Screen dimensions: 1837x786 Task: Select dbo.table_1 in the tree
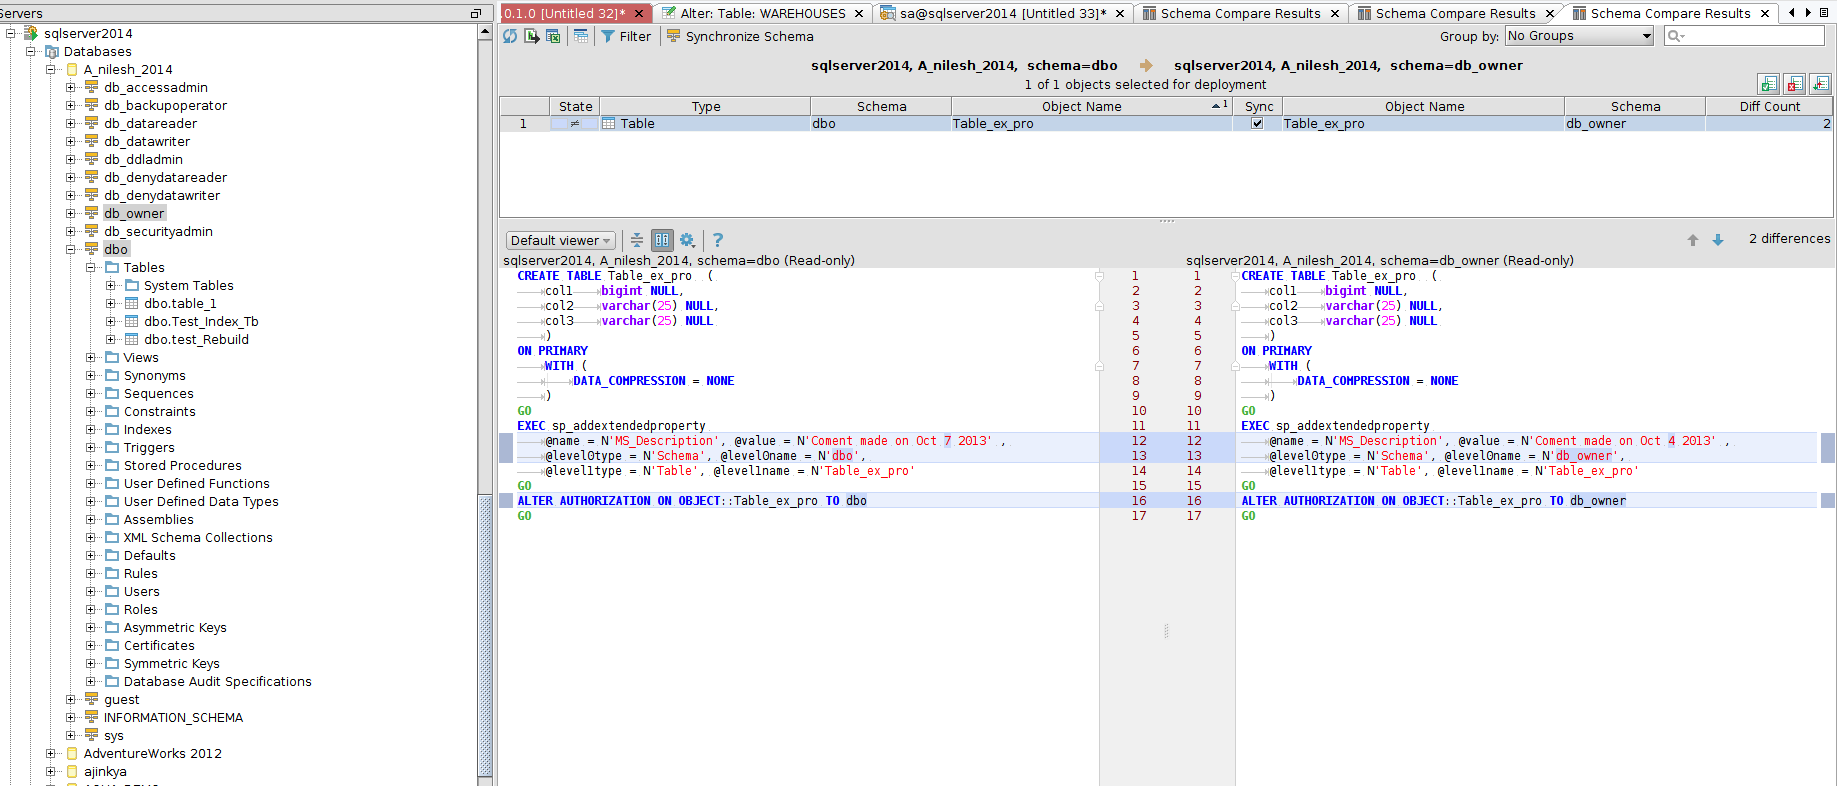point(180,303)
